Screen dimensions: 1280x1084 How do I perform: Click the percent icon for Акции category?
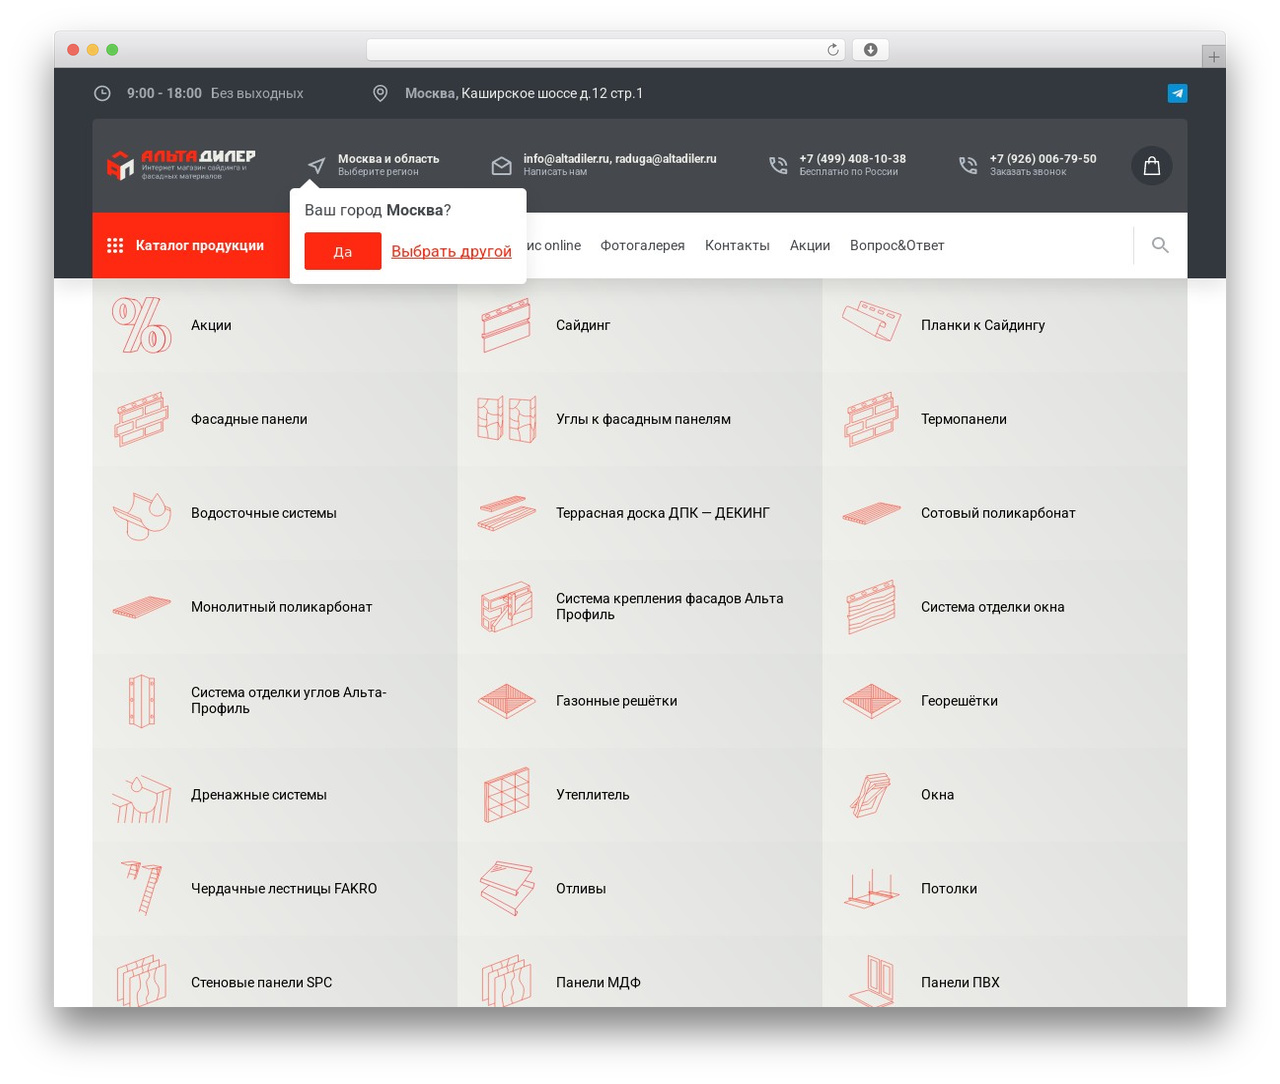[141, 325]
